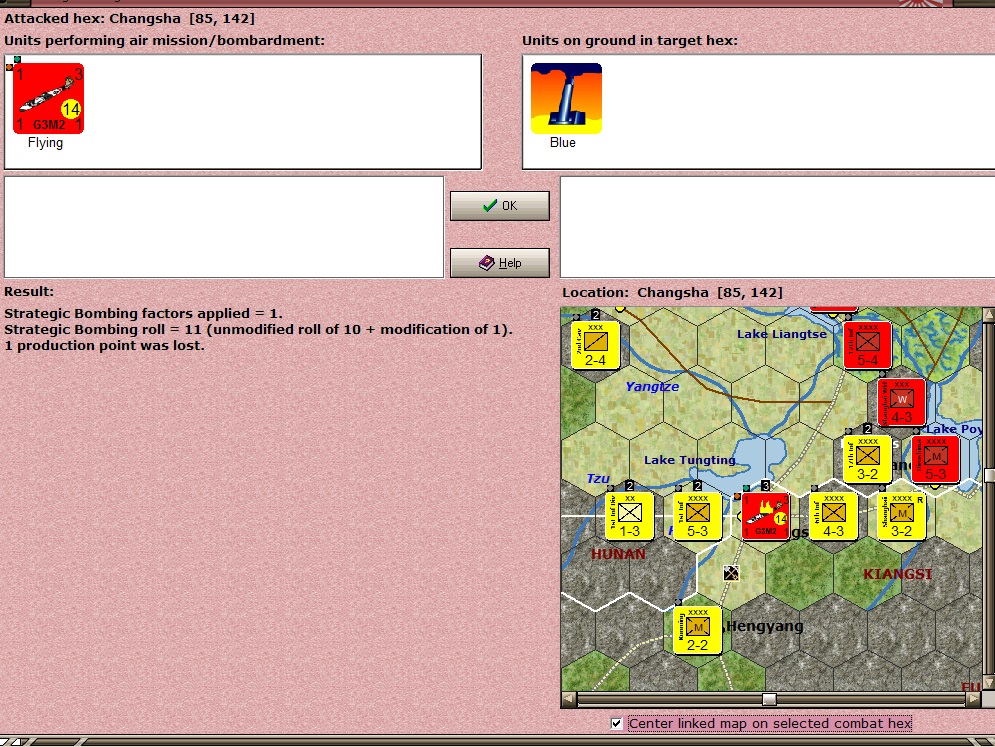Click the map vertical scrollbar up arrow
Viewport: 995px width, 747px height.
click(x=989, y=314)
